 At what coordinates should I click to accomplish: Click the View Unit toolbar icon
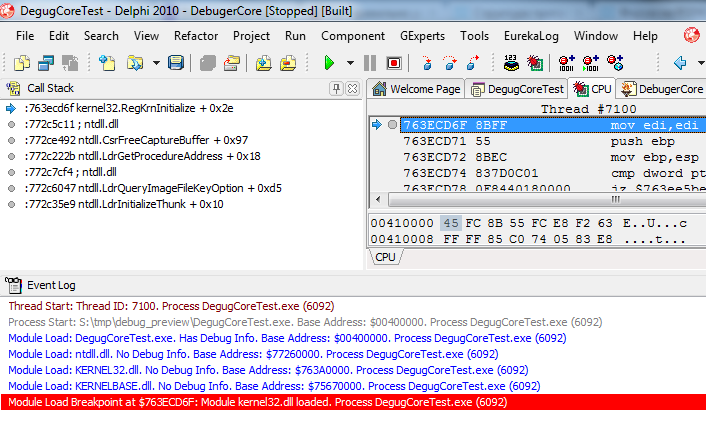tap(22, 63)
